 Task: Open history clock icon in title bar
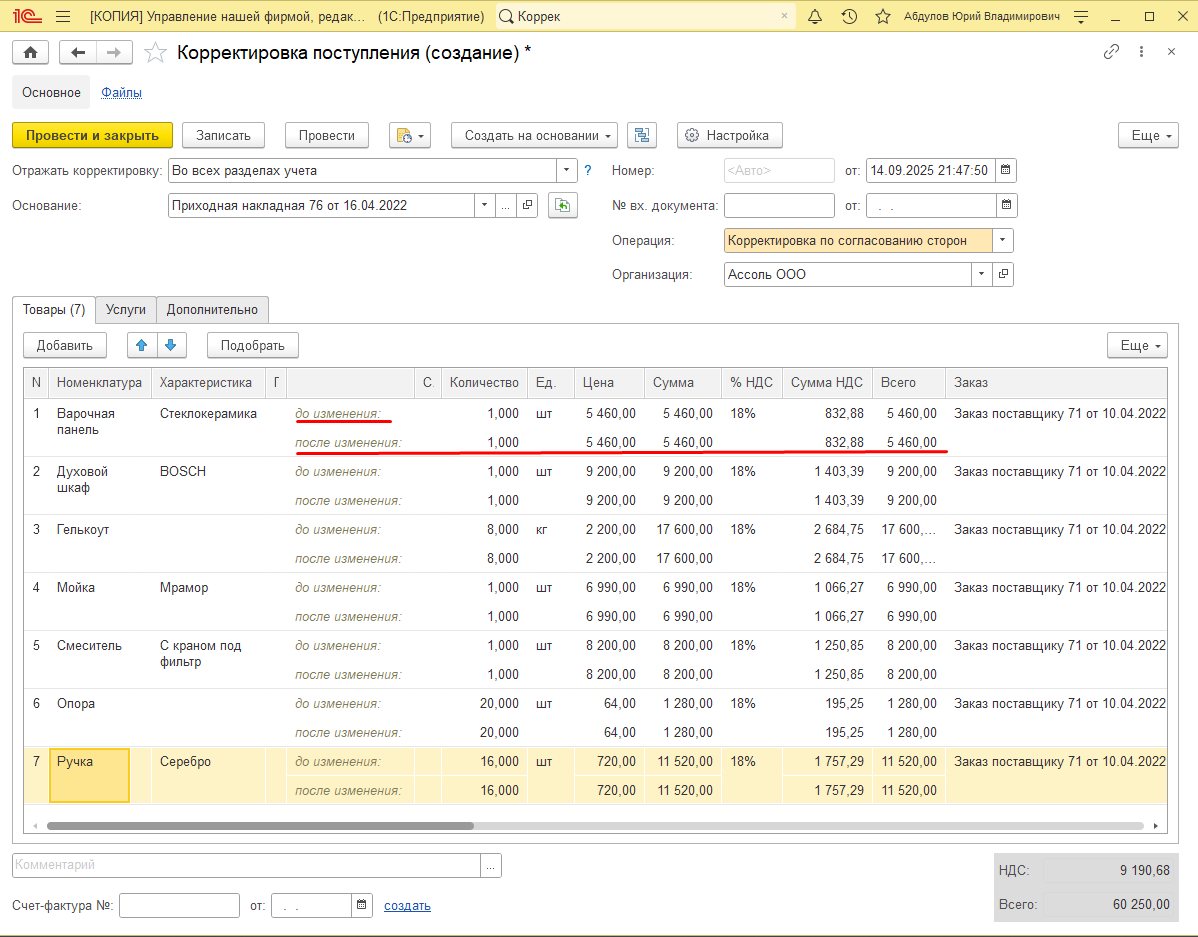coord(849,16)
